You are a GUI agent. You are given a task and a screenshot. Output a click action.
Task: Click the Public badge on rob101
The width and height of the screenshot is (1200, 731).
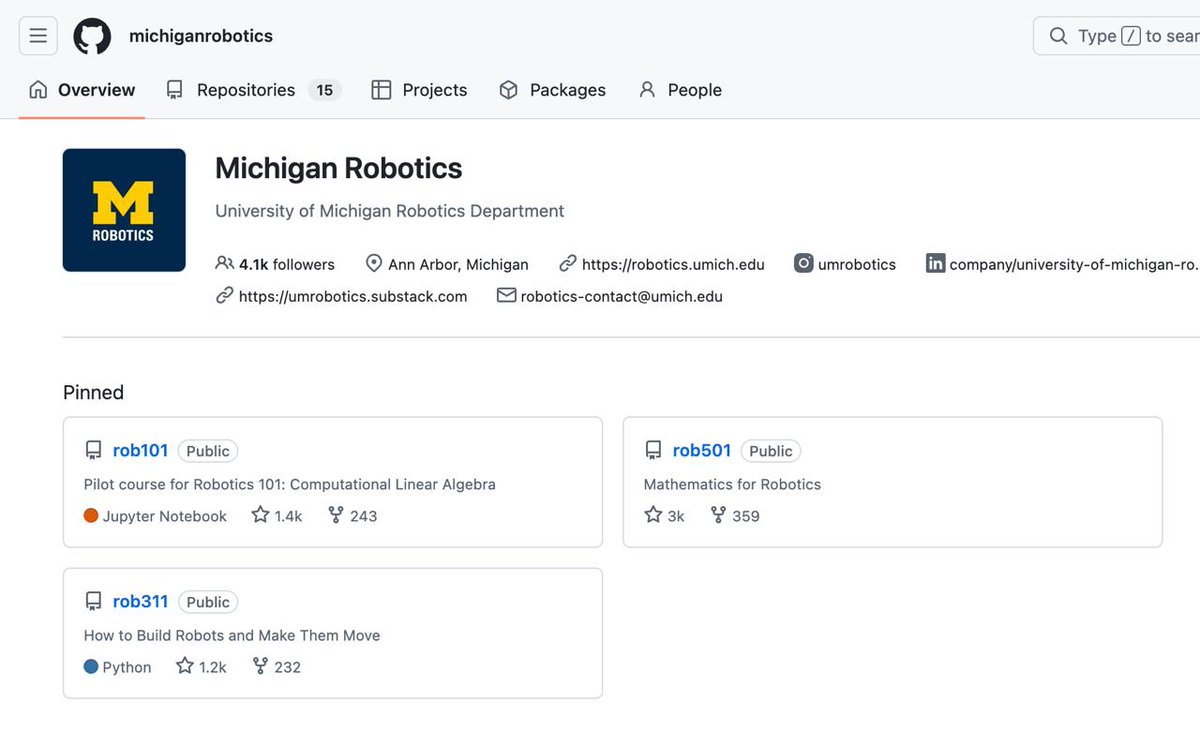pyautogui.click(x=208, y=451)
